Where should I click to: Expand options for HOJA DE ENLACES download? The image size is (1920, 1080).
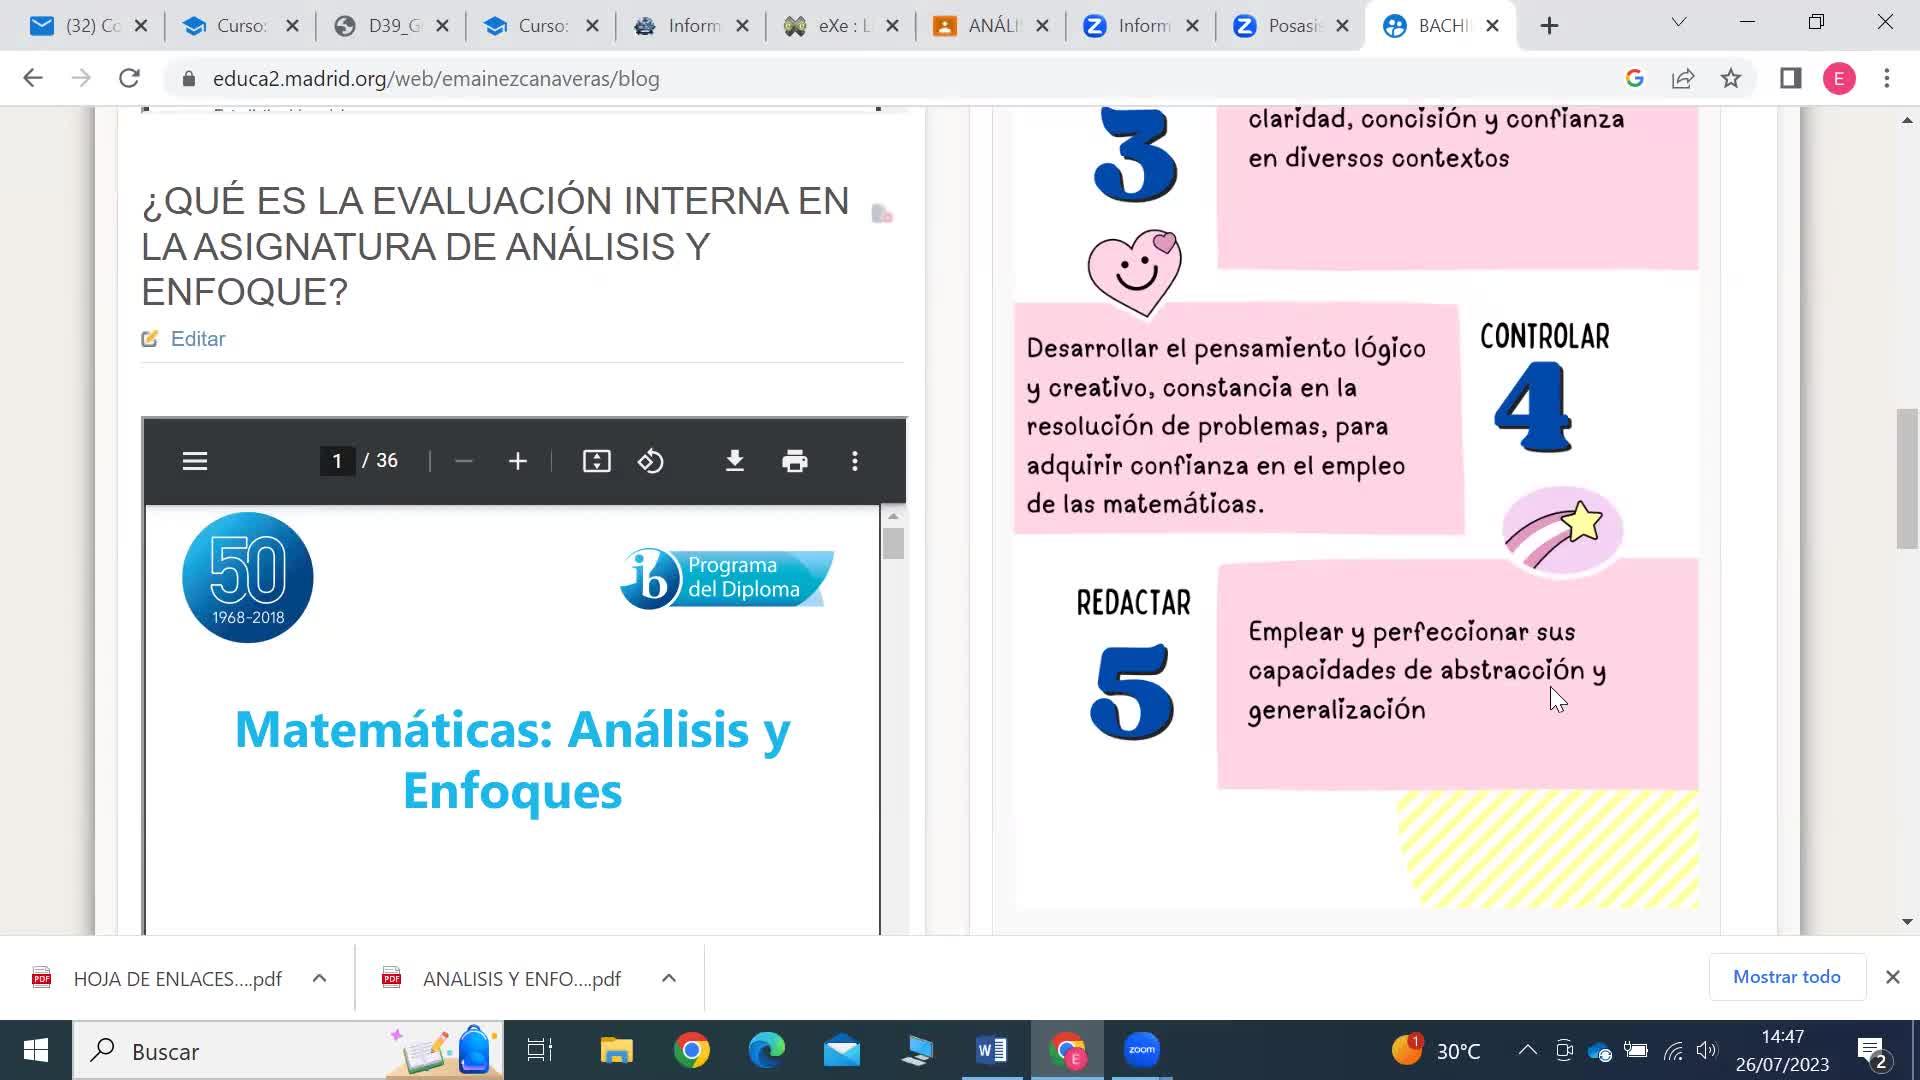coord(319,978)
